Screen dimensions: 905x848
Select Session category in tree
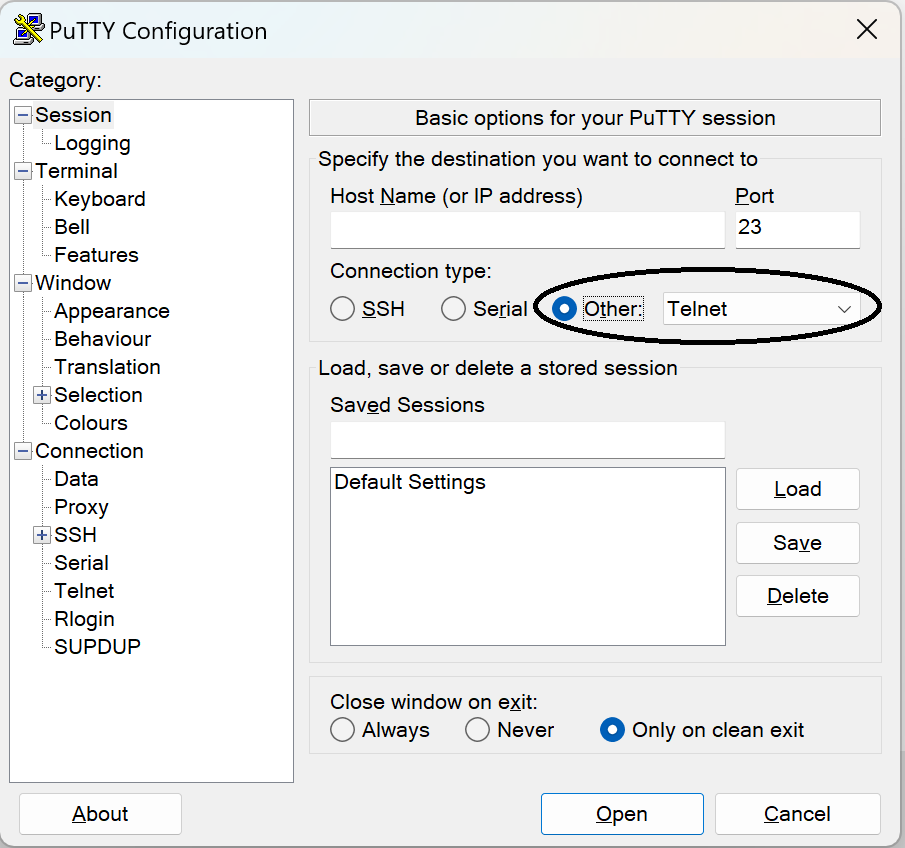tap(73, 115)
